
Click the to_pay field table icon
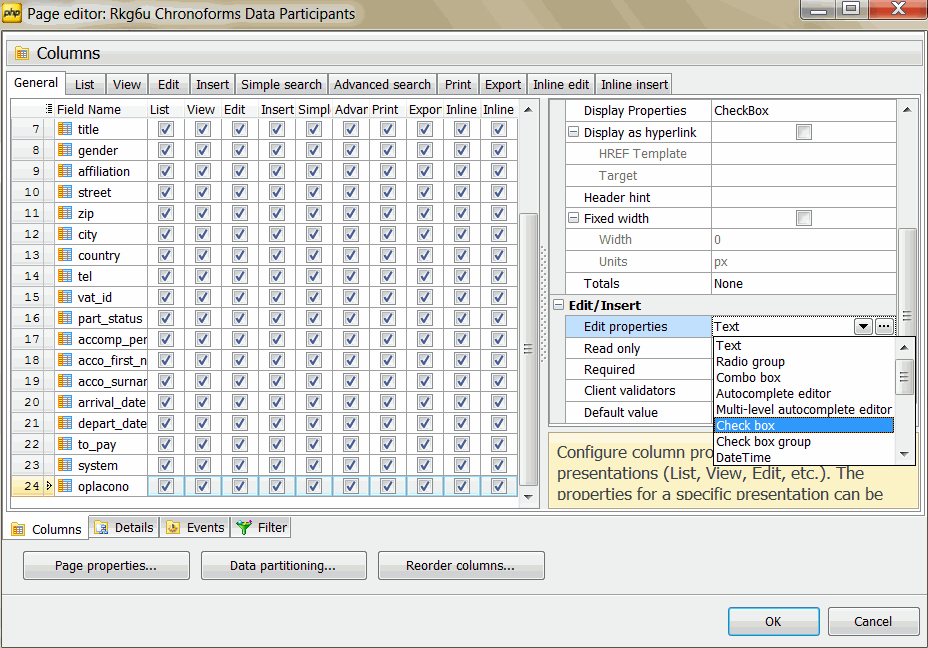coord(65,444)
